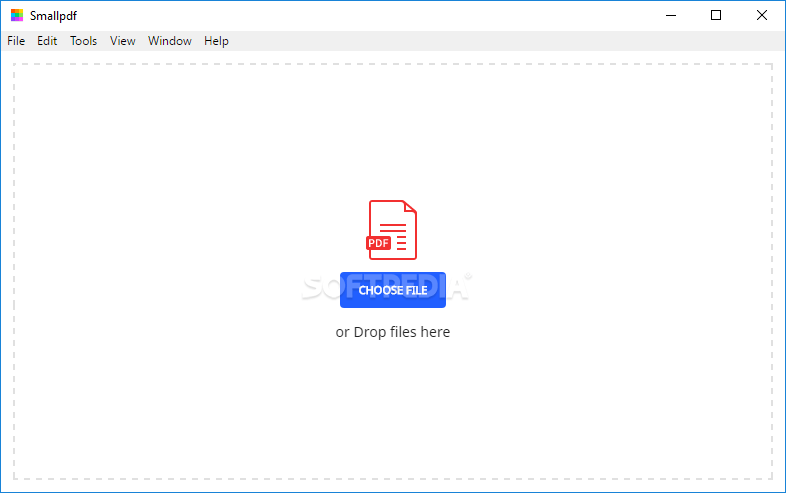786x493 pixels.
Task: Click the 'or Drop files here' text
Action: pyautogui.click(x=392, y=332)
